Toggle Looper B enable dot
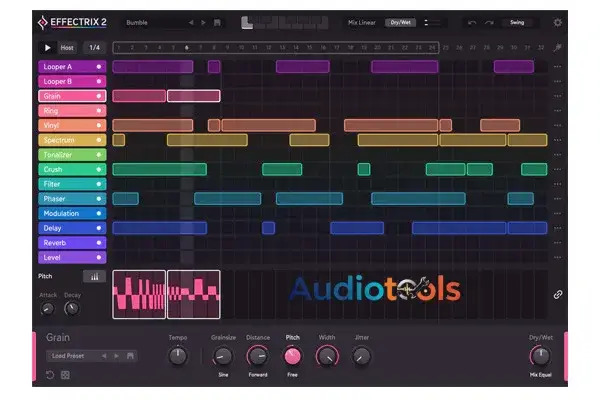The width and height of the screenshot is (600, 400). point(99,82)
